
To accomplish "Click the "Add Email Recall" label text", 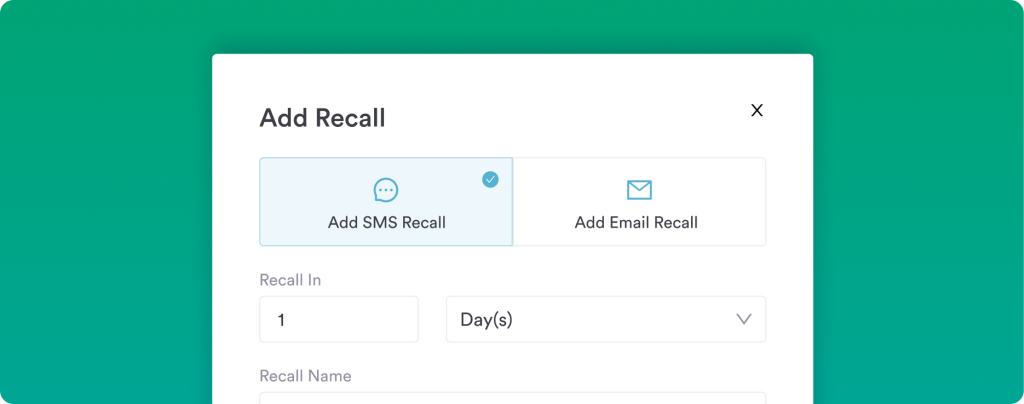I will pyautogui.click(x=636, y=223).
